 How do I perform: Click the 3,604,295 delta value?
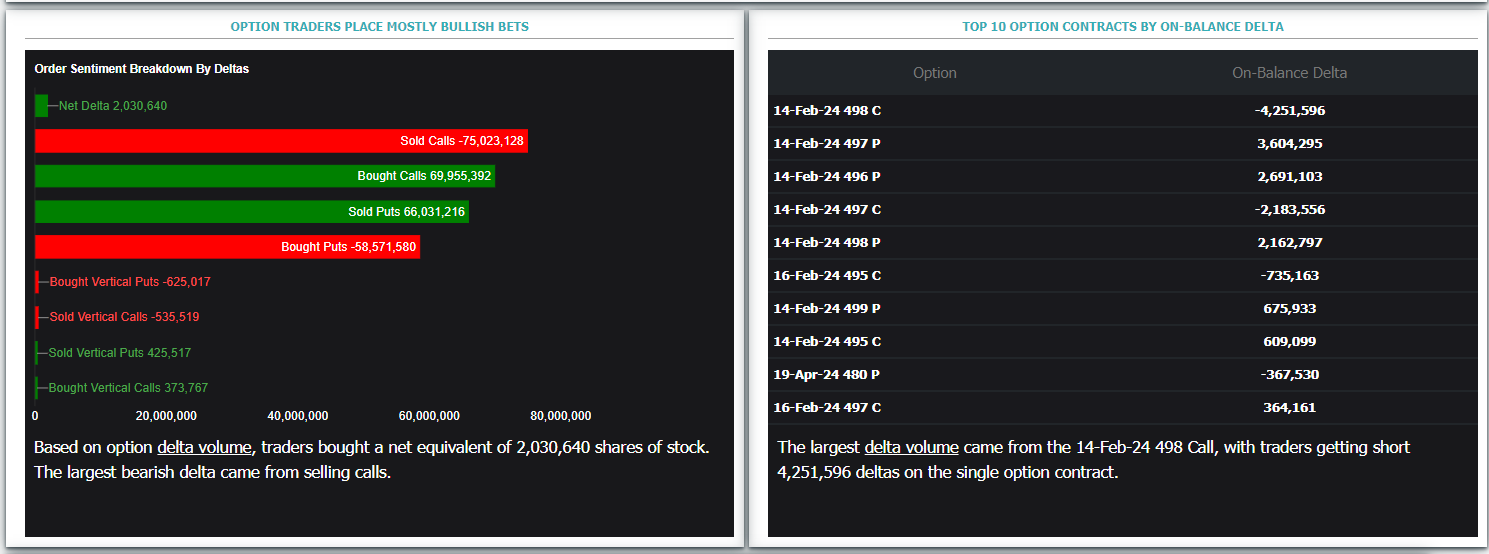[1290, 144]
